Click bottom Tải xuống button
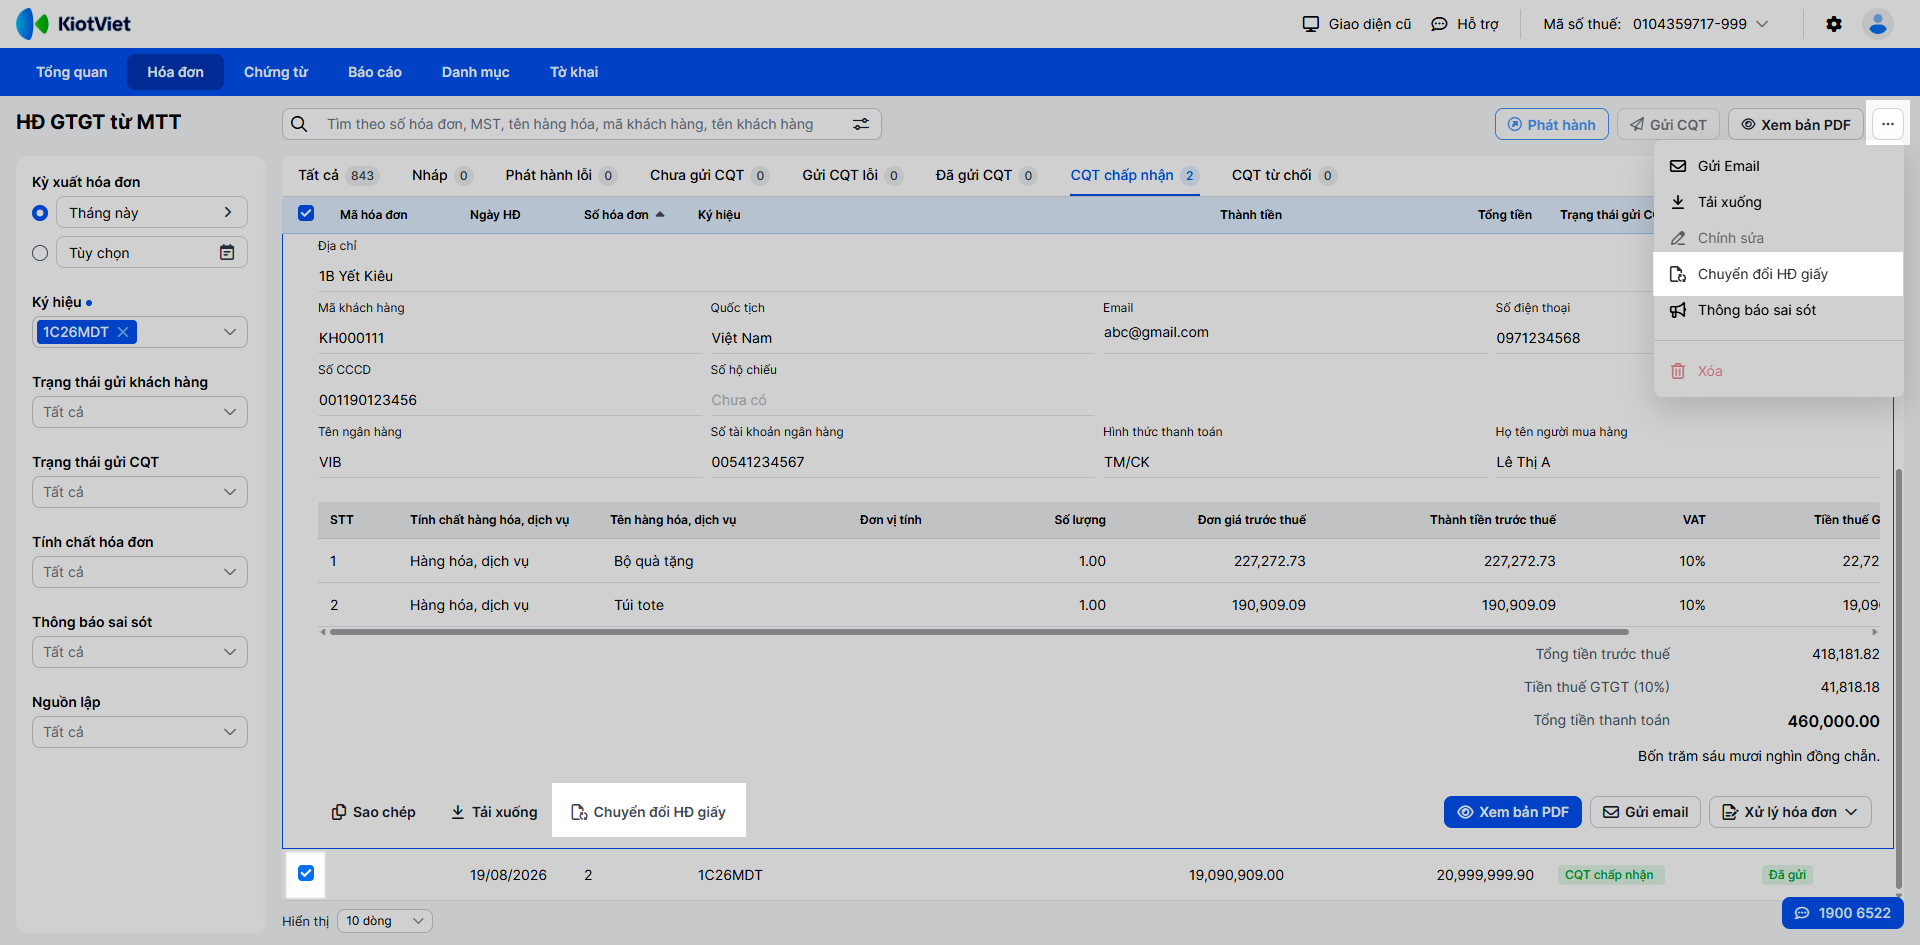 click(494, 812)
